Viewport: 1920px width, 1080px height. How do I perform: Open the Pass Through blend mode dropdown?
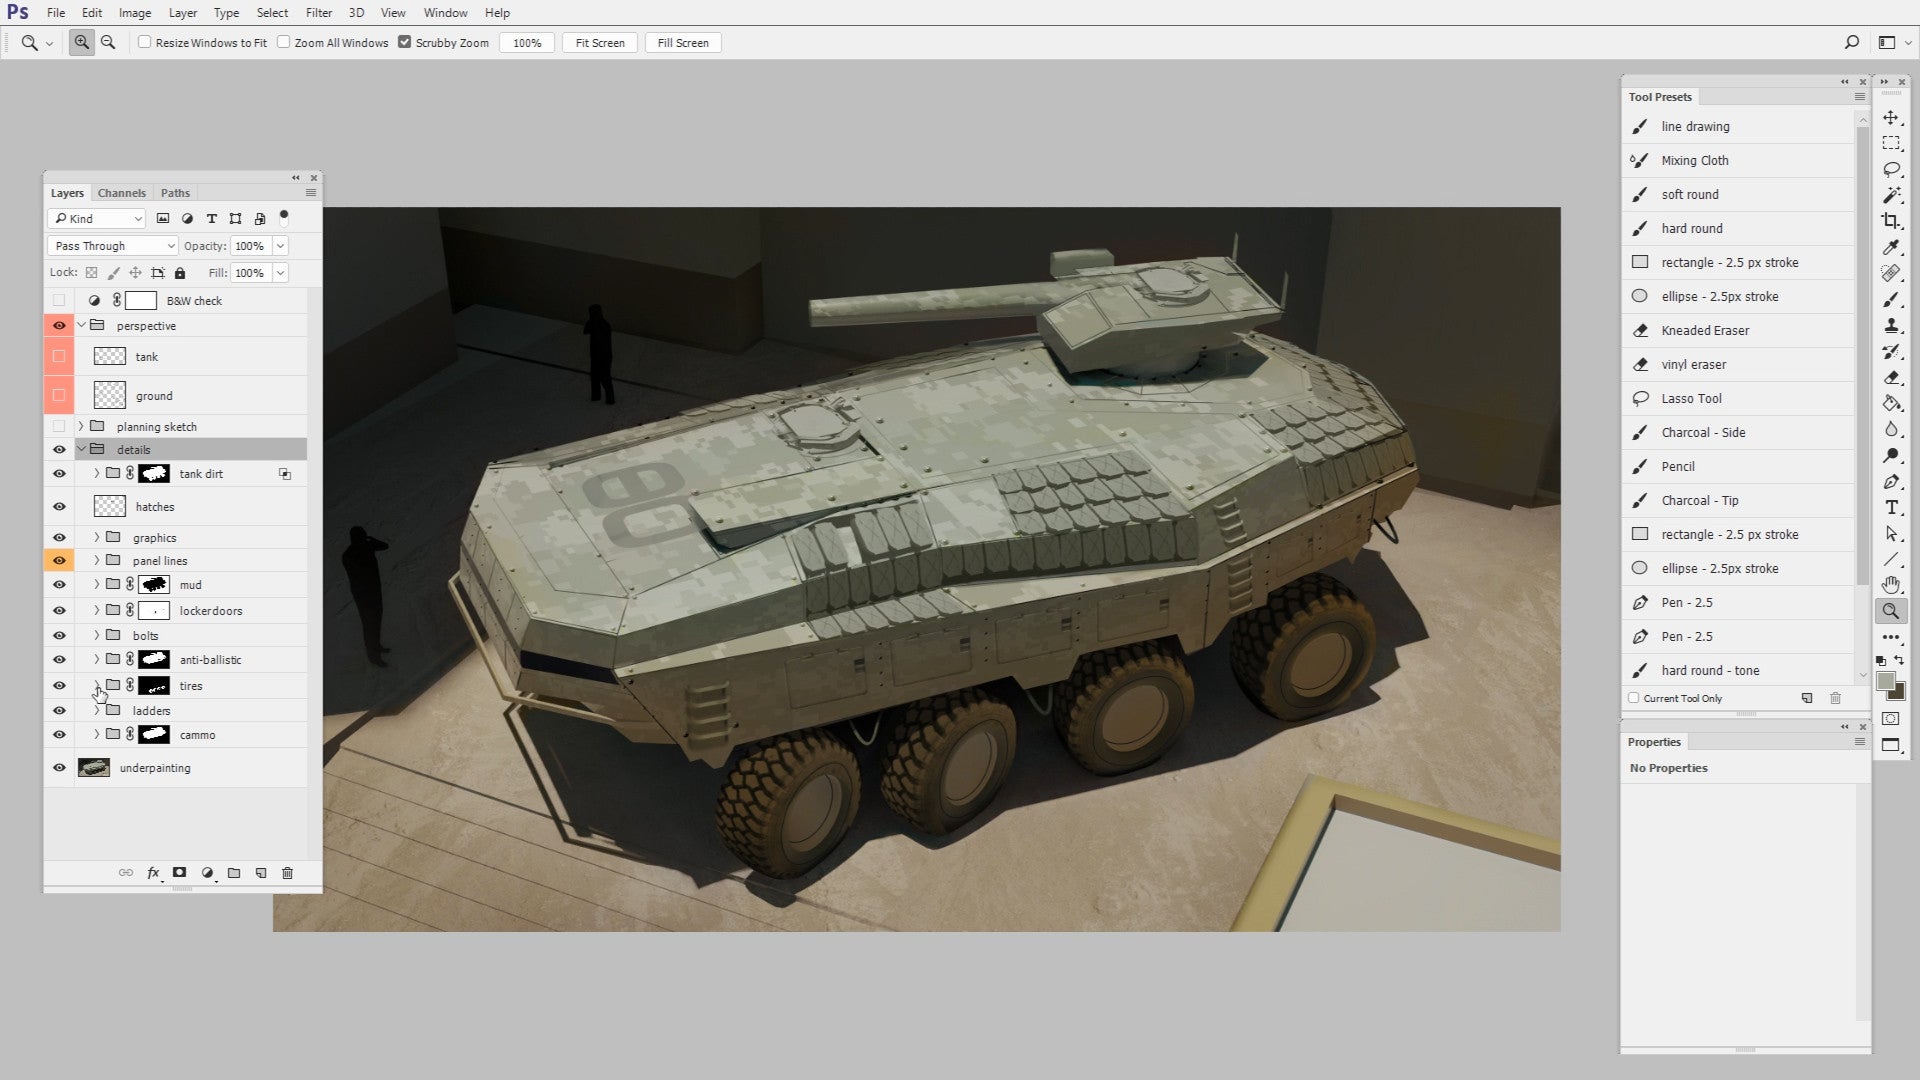(x=112, y=245)
